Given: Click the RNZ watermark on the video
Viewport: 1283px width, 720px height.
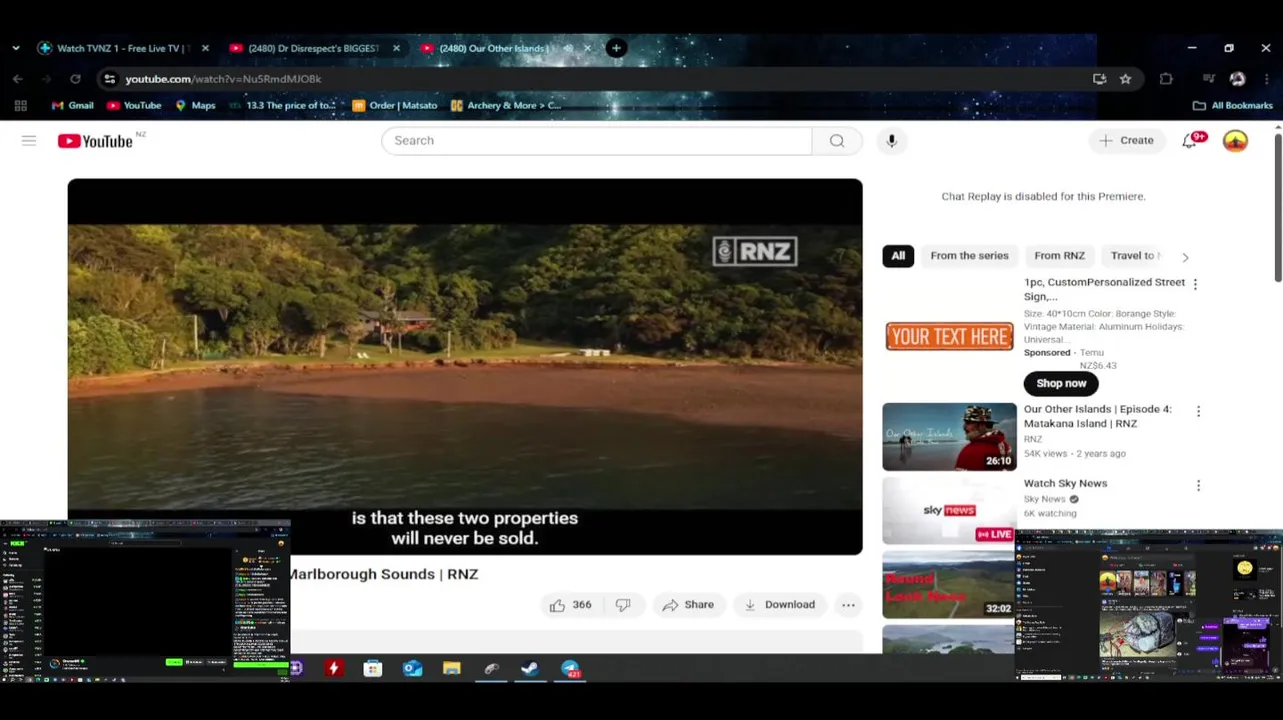Looking at the screenshot, I should (x=755, y=252).
